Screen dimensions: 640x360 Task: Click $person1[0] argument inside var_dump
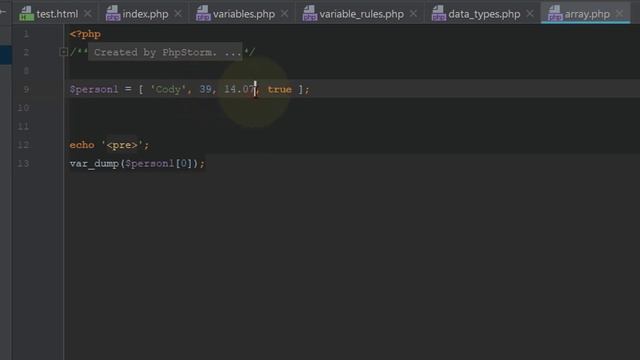158,164
